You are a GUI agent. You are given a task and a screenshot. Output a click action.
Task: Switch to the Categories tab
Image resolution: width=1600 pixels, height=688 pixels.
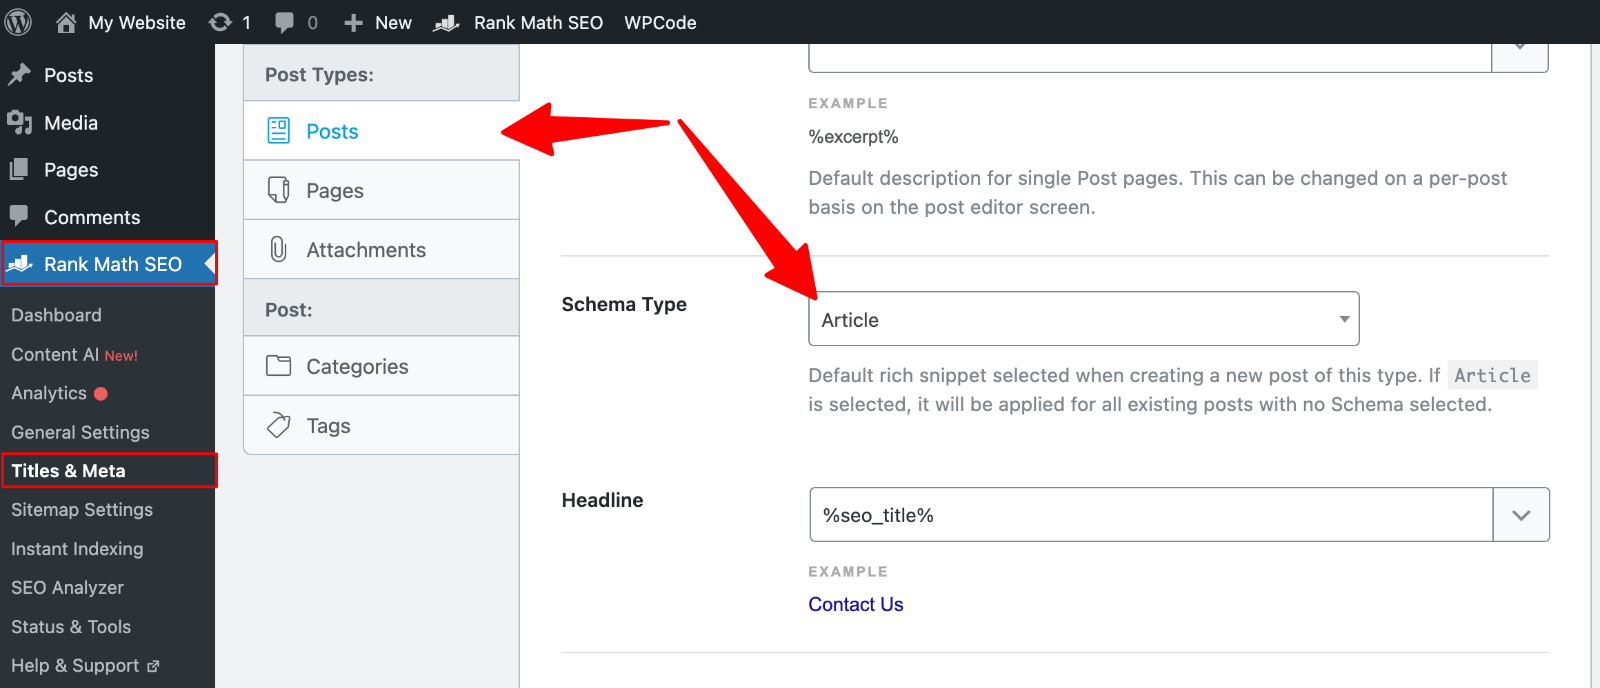click(x=381, y=366)
